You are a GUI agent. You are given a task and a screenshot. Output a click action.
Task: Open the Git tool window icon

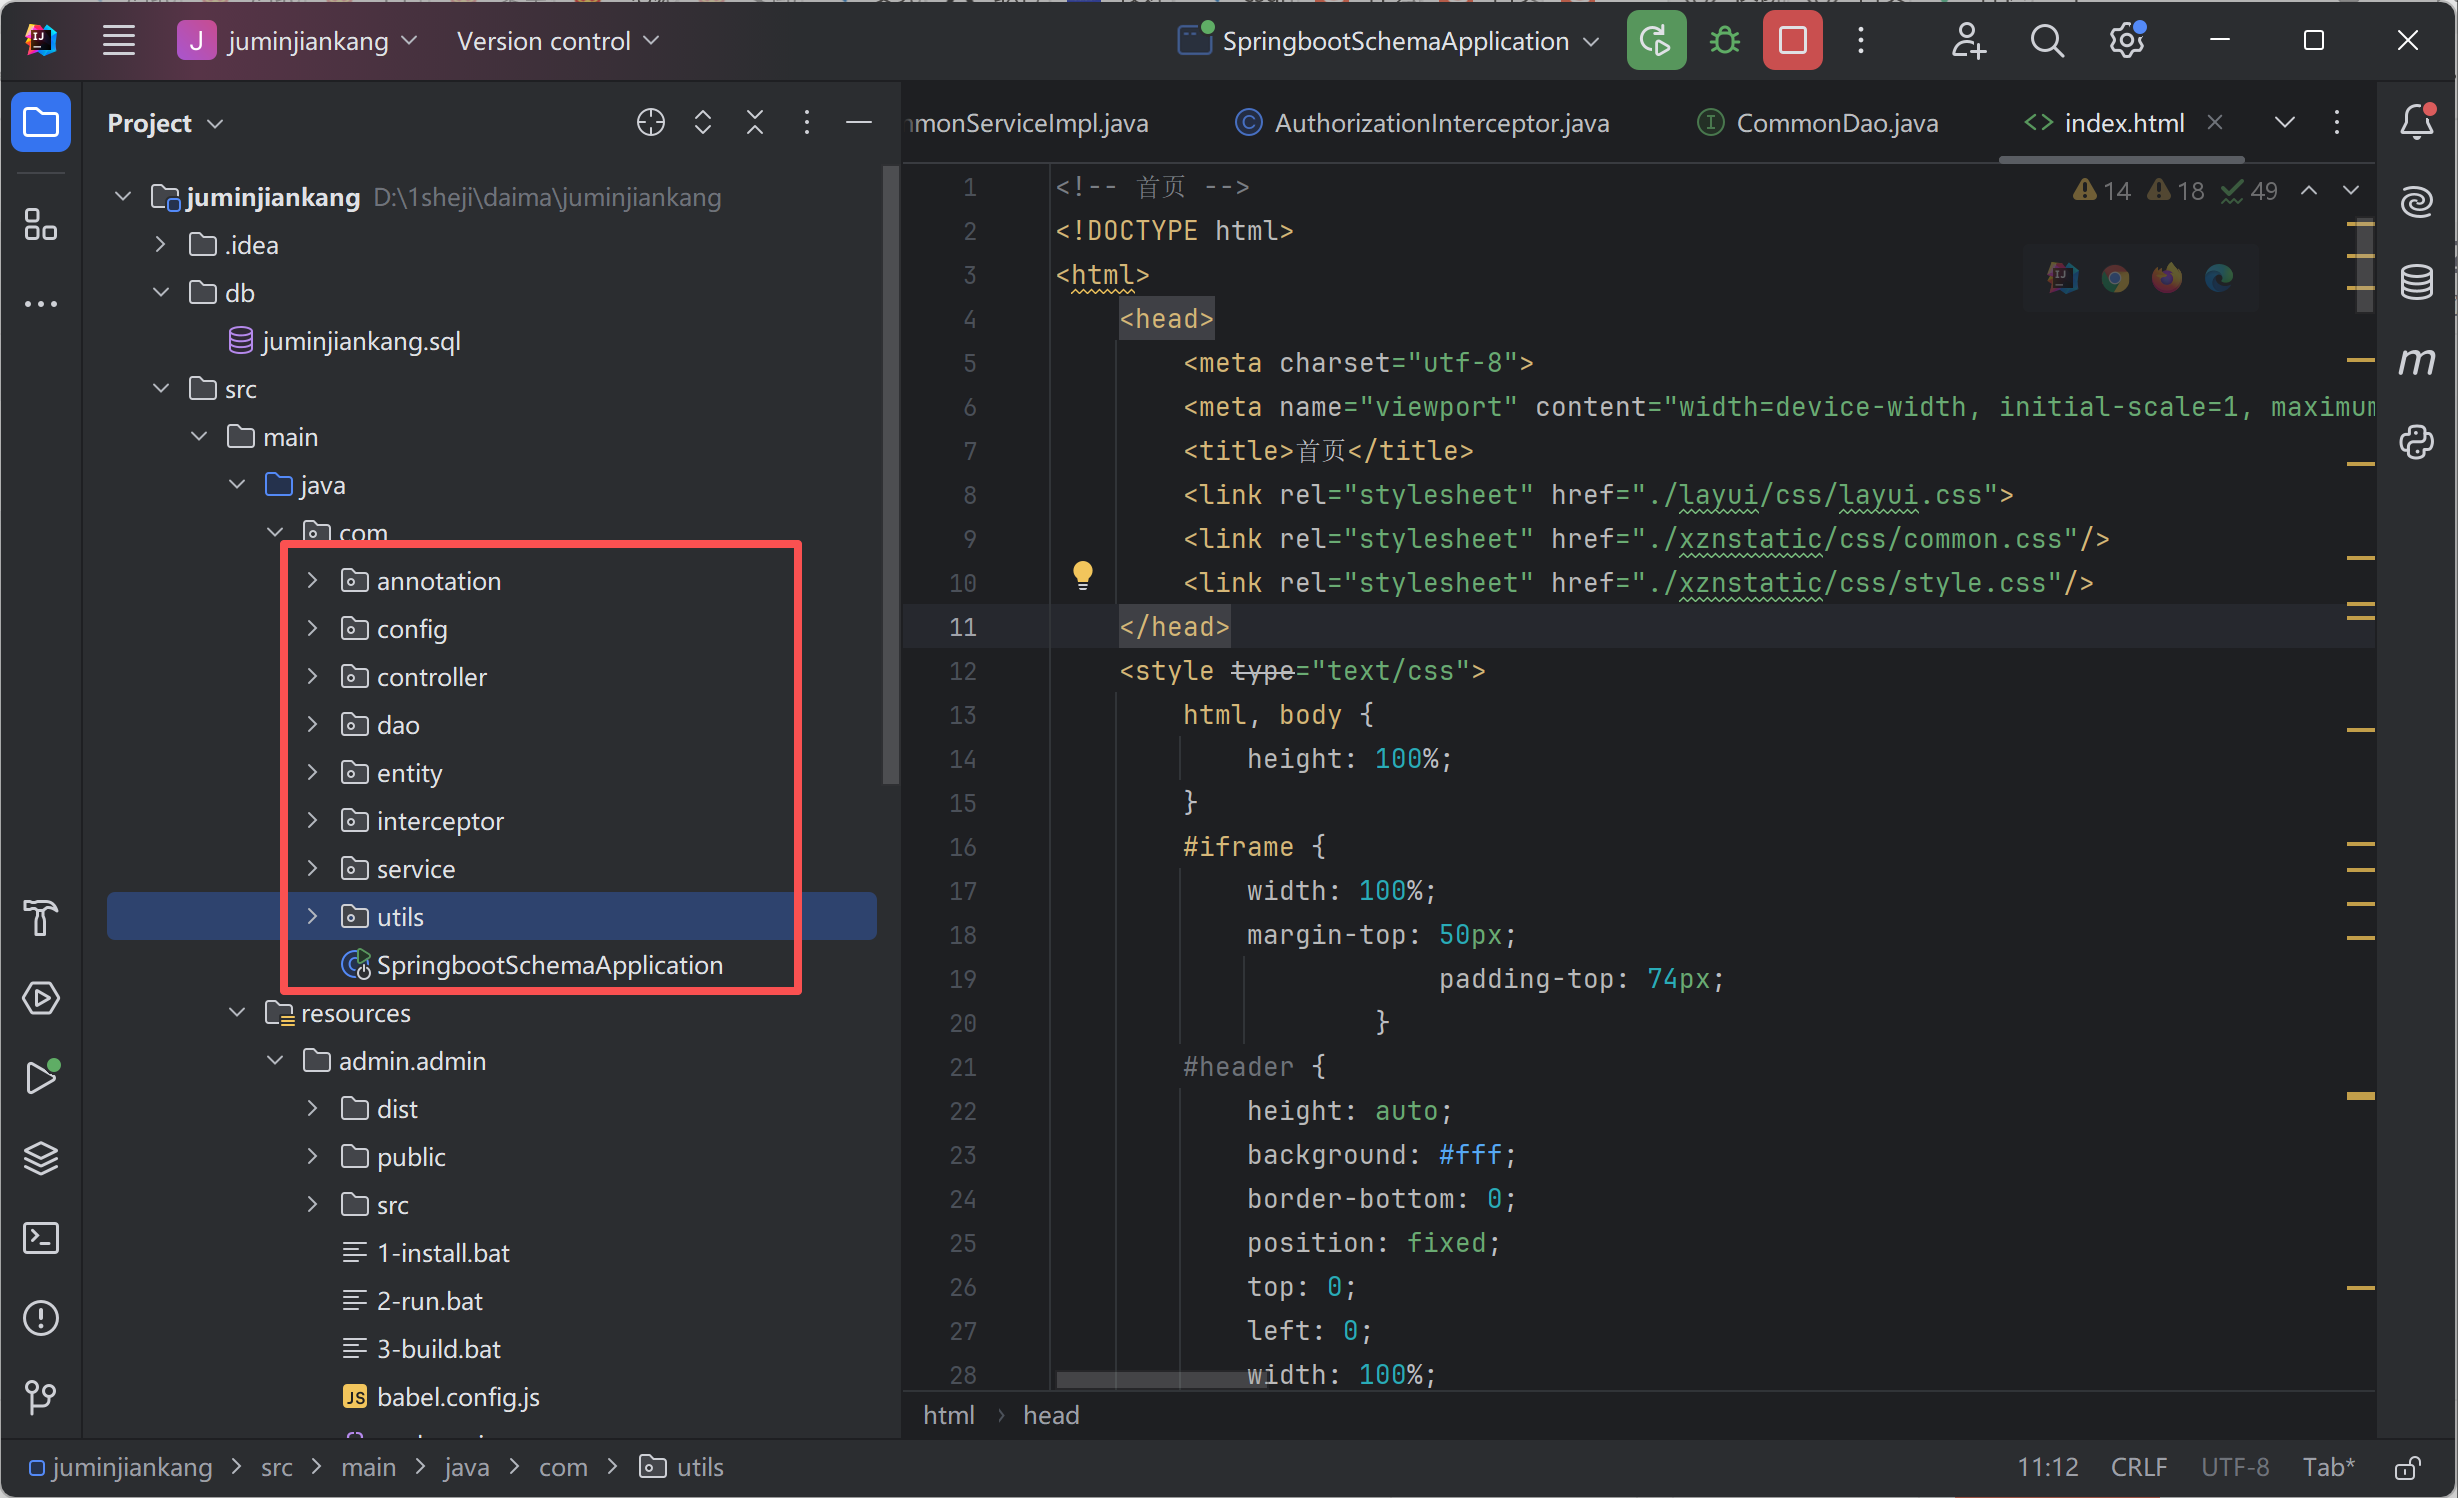[40, 1396]
